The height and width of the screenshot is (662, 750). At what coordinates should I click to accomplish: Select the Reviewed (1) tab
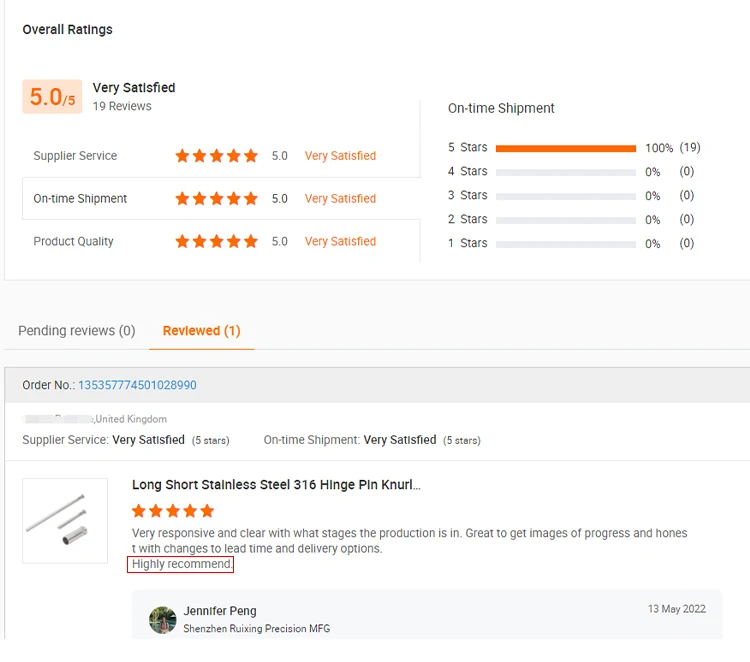click(201, 331)
